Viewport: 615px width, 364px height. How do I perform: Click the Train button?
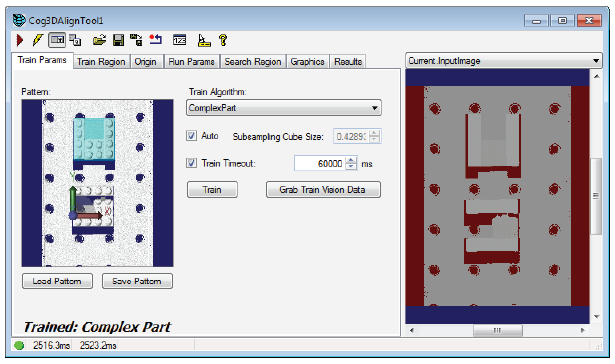212,190
